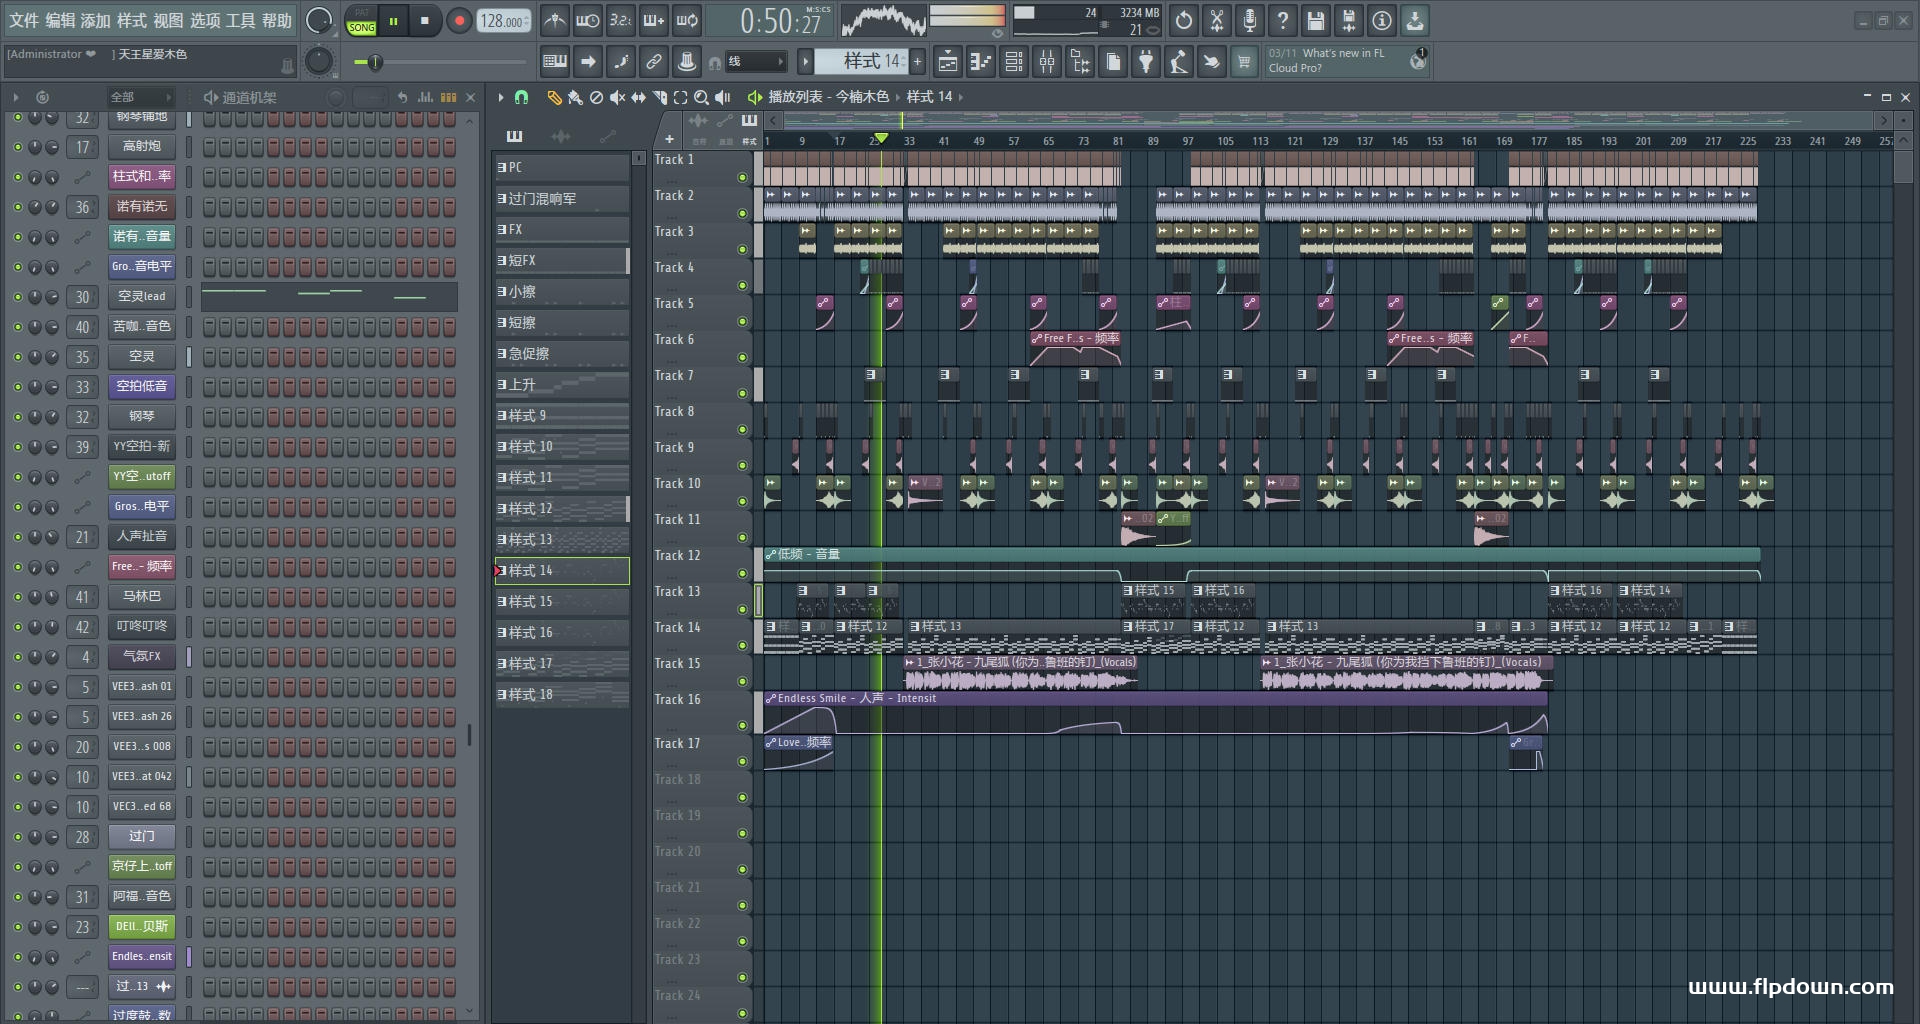Select the slice tool in the playlist toolbar
The width and height of the screenshot is (1920, 1024).
click(x=660, y=97)
